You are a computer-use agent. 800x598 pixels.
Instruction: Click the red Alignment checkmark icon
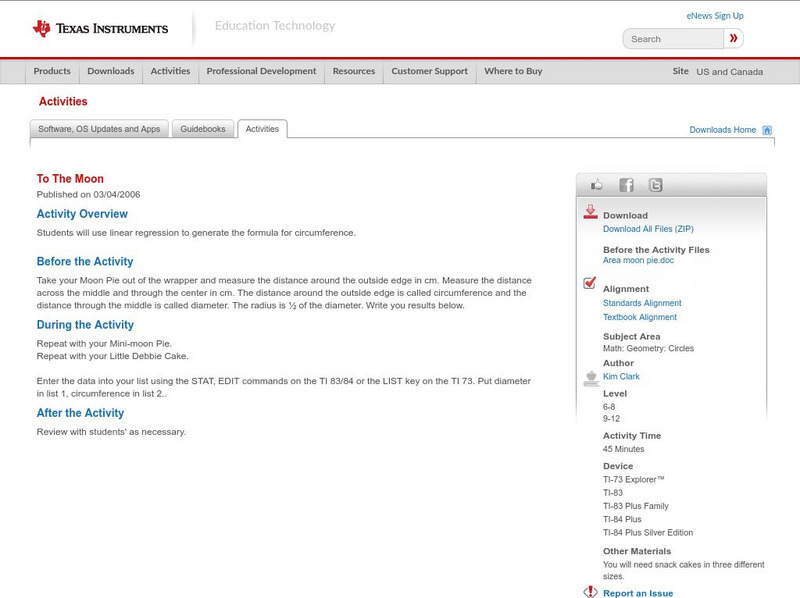590,282
